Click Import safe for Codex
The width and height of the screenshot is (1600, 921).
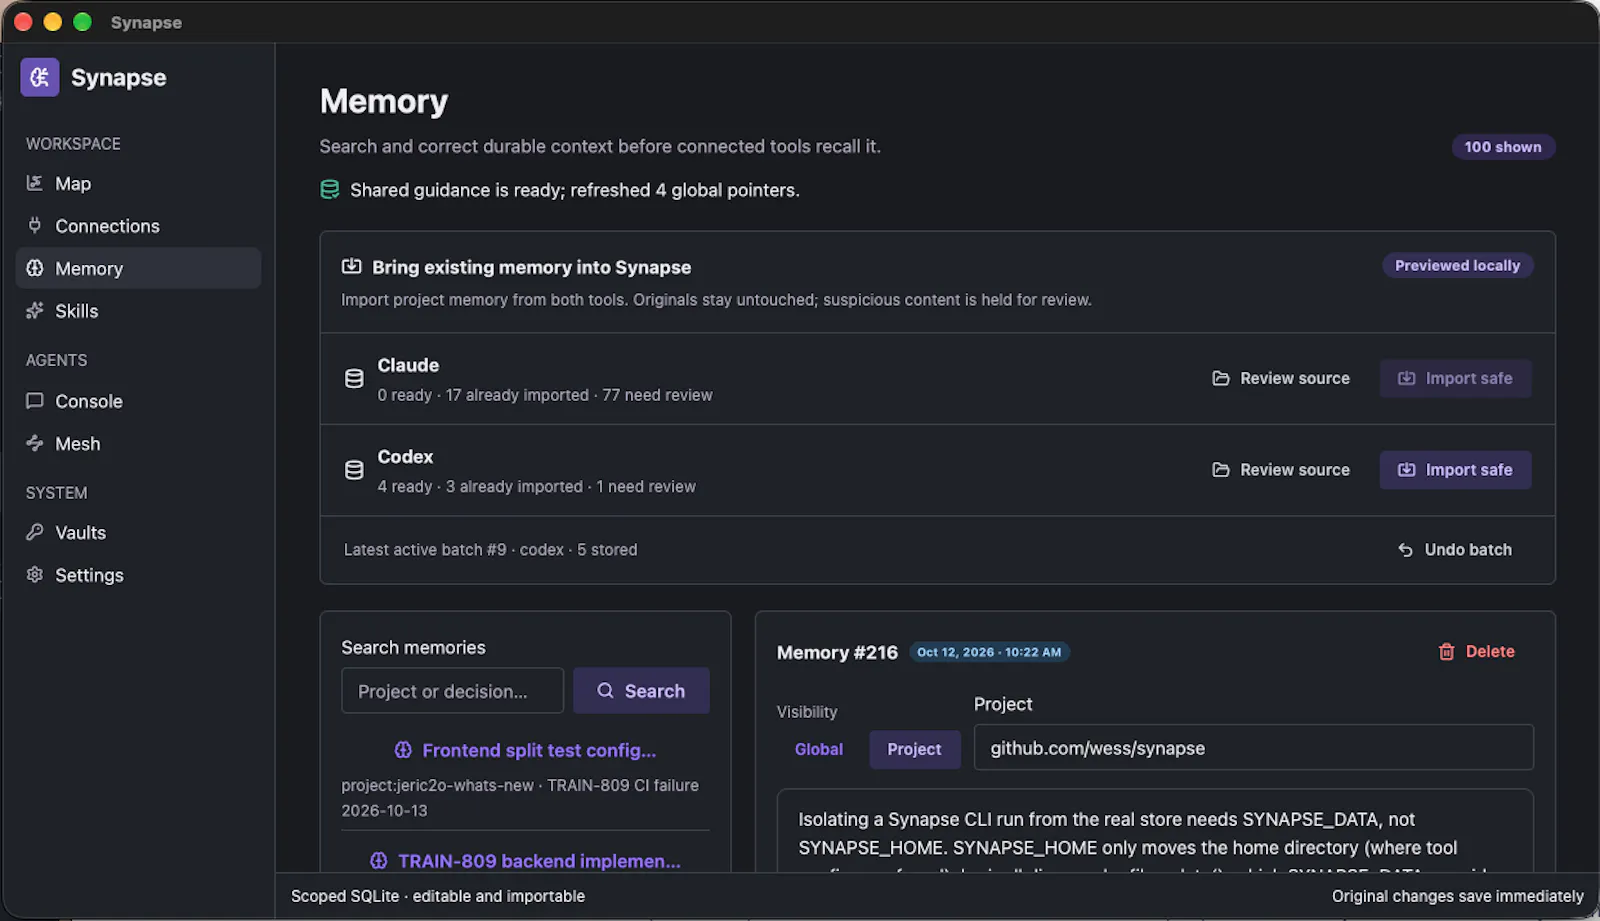[1455, 470]
